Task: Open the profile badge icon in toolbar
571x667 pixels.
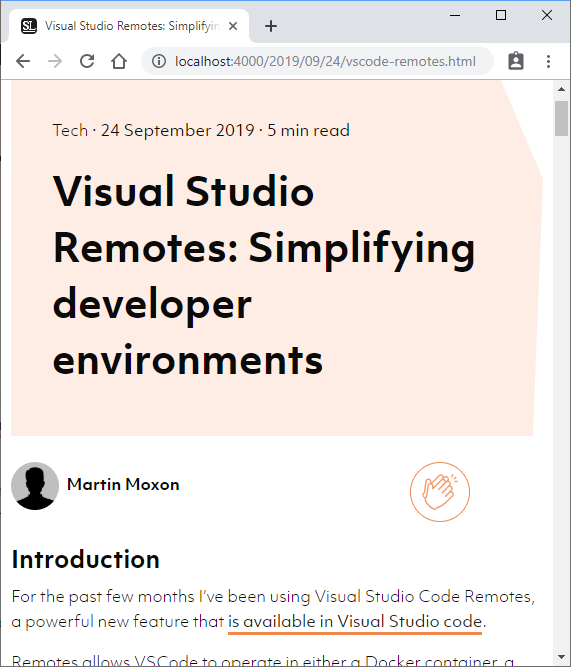Action: pyautogui.click(x=516, y=61)
